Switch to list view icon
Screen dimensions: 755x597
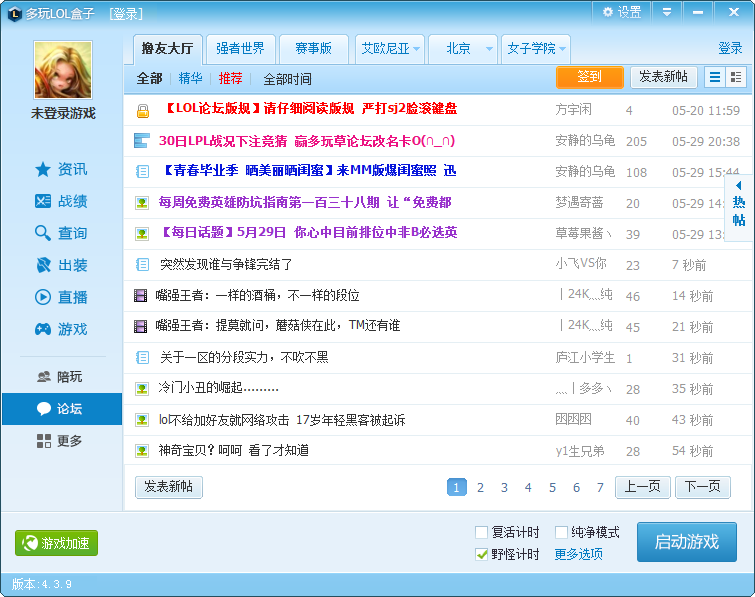coord(715,77)
